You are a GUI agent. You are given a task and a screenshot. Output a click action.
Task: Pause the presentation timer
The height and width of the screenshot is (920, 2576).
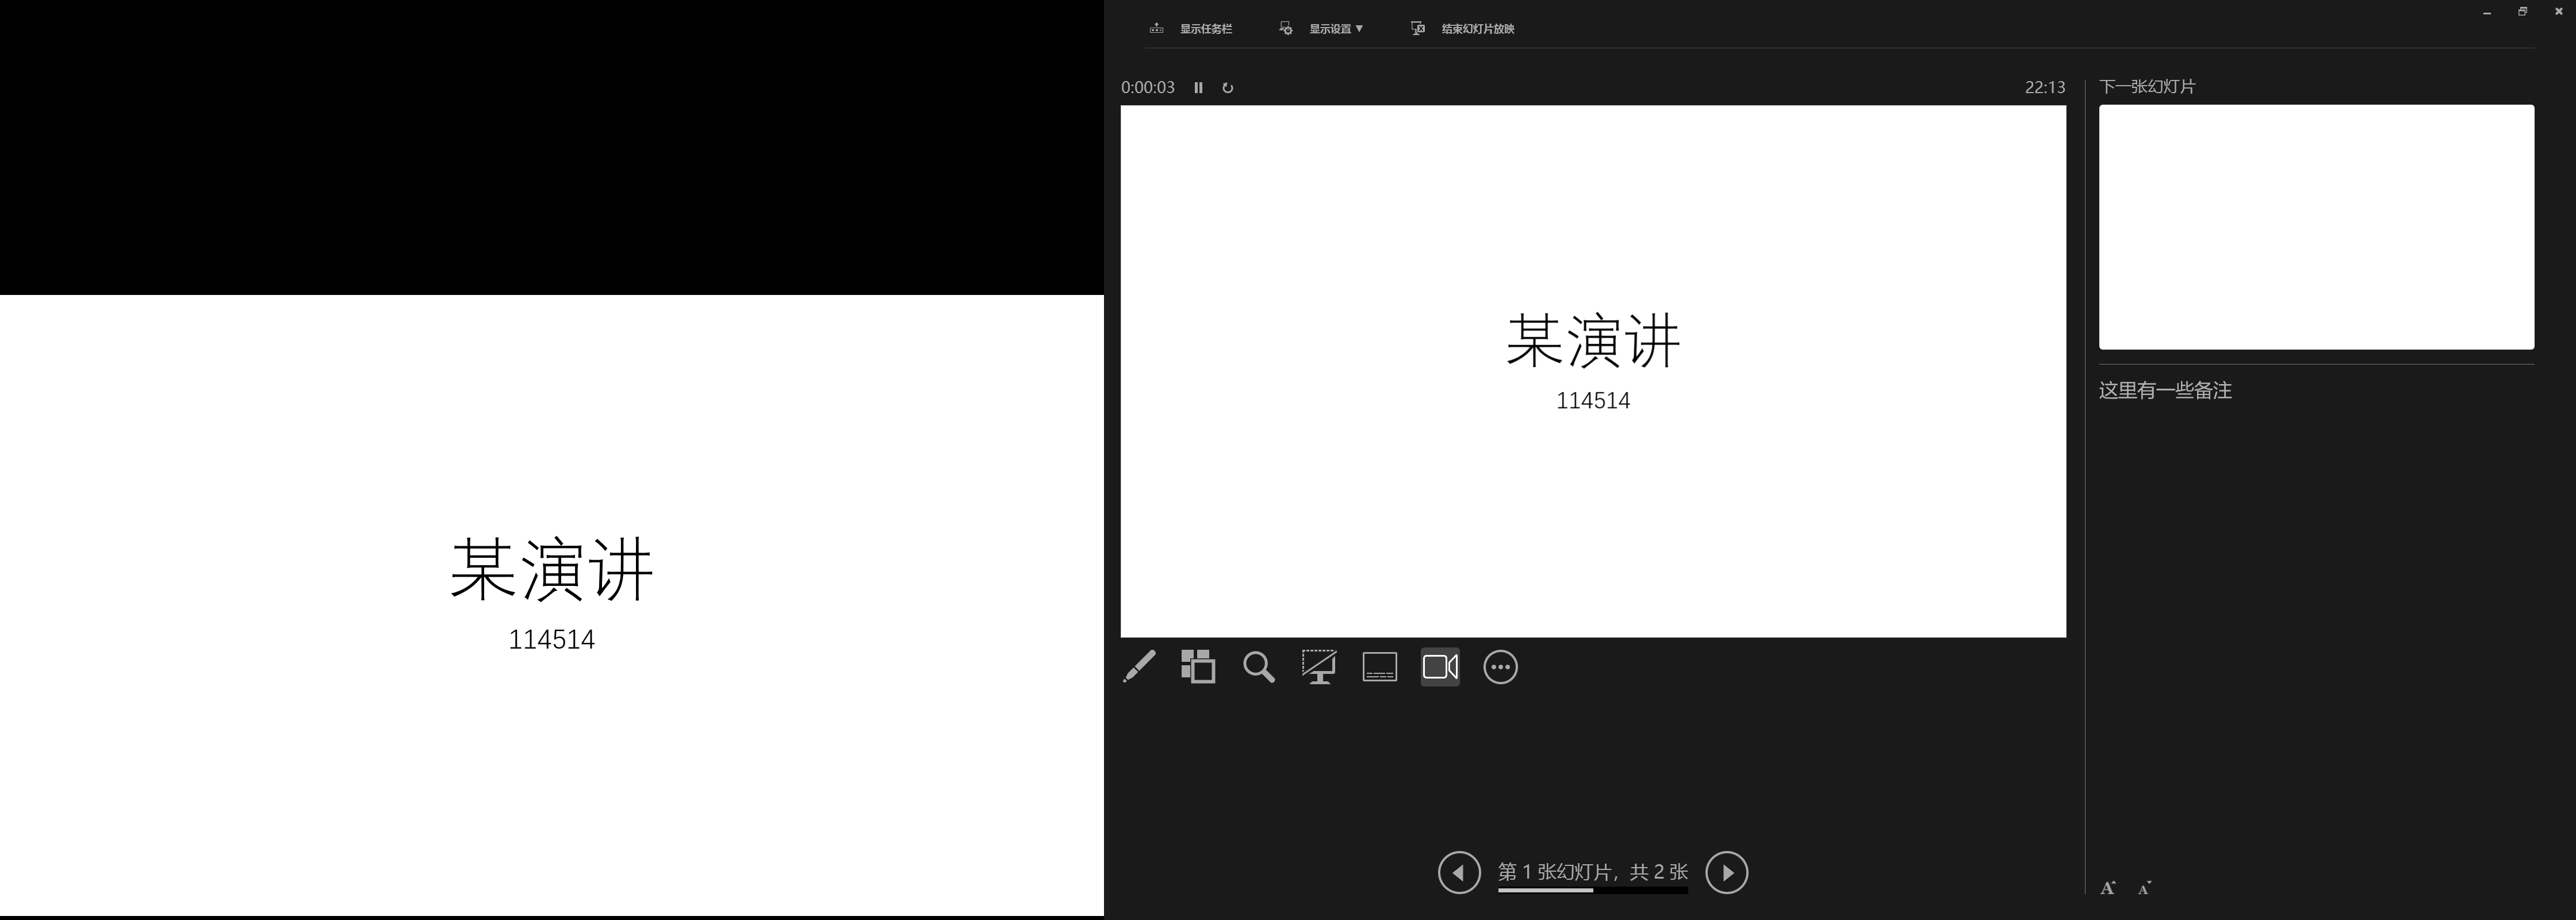click(x=1199, y=87)
